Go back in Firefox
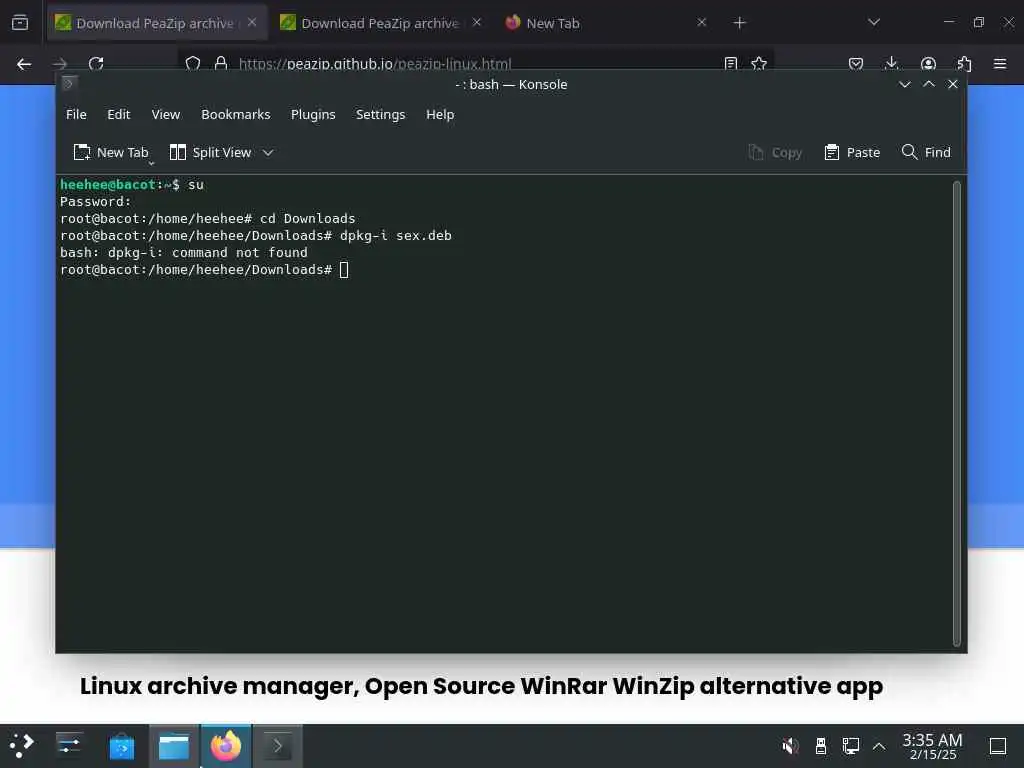1024x768 pixels. [x=24, y=64]
